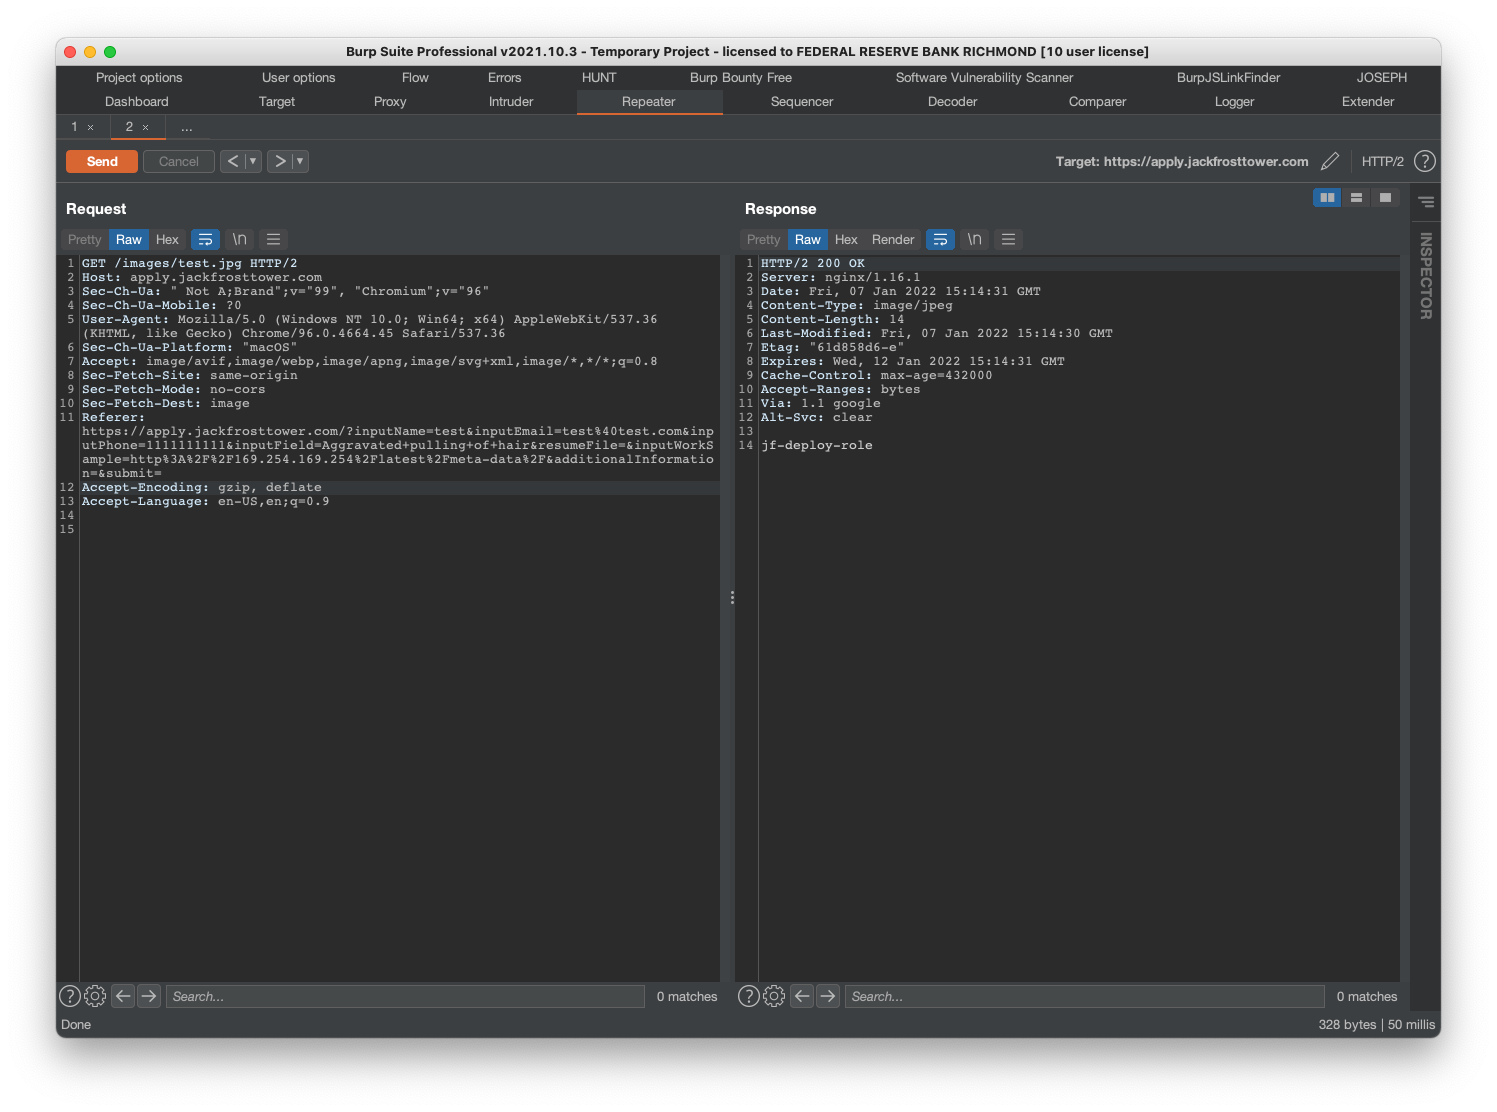Choose the side-by-side layout icon
This screenshot has height=1112, width=1497.
[x=1327, y=198]
